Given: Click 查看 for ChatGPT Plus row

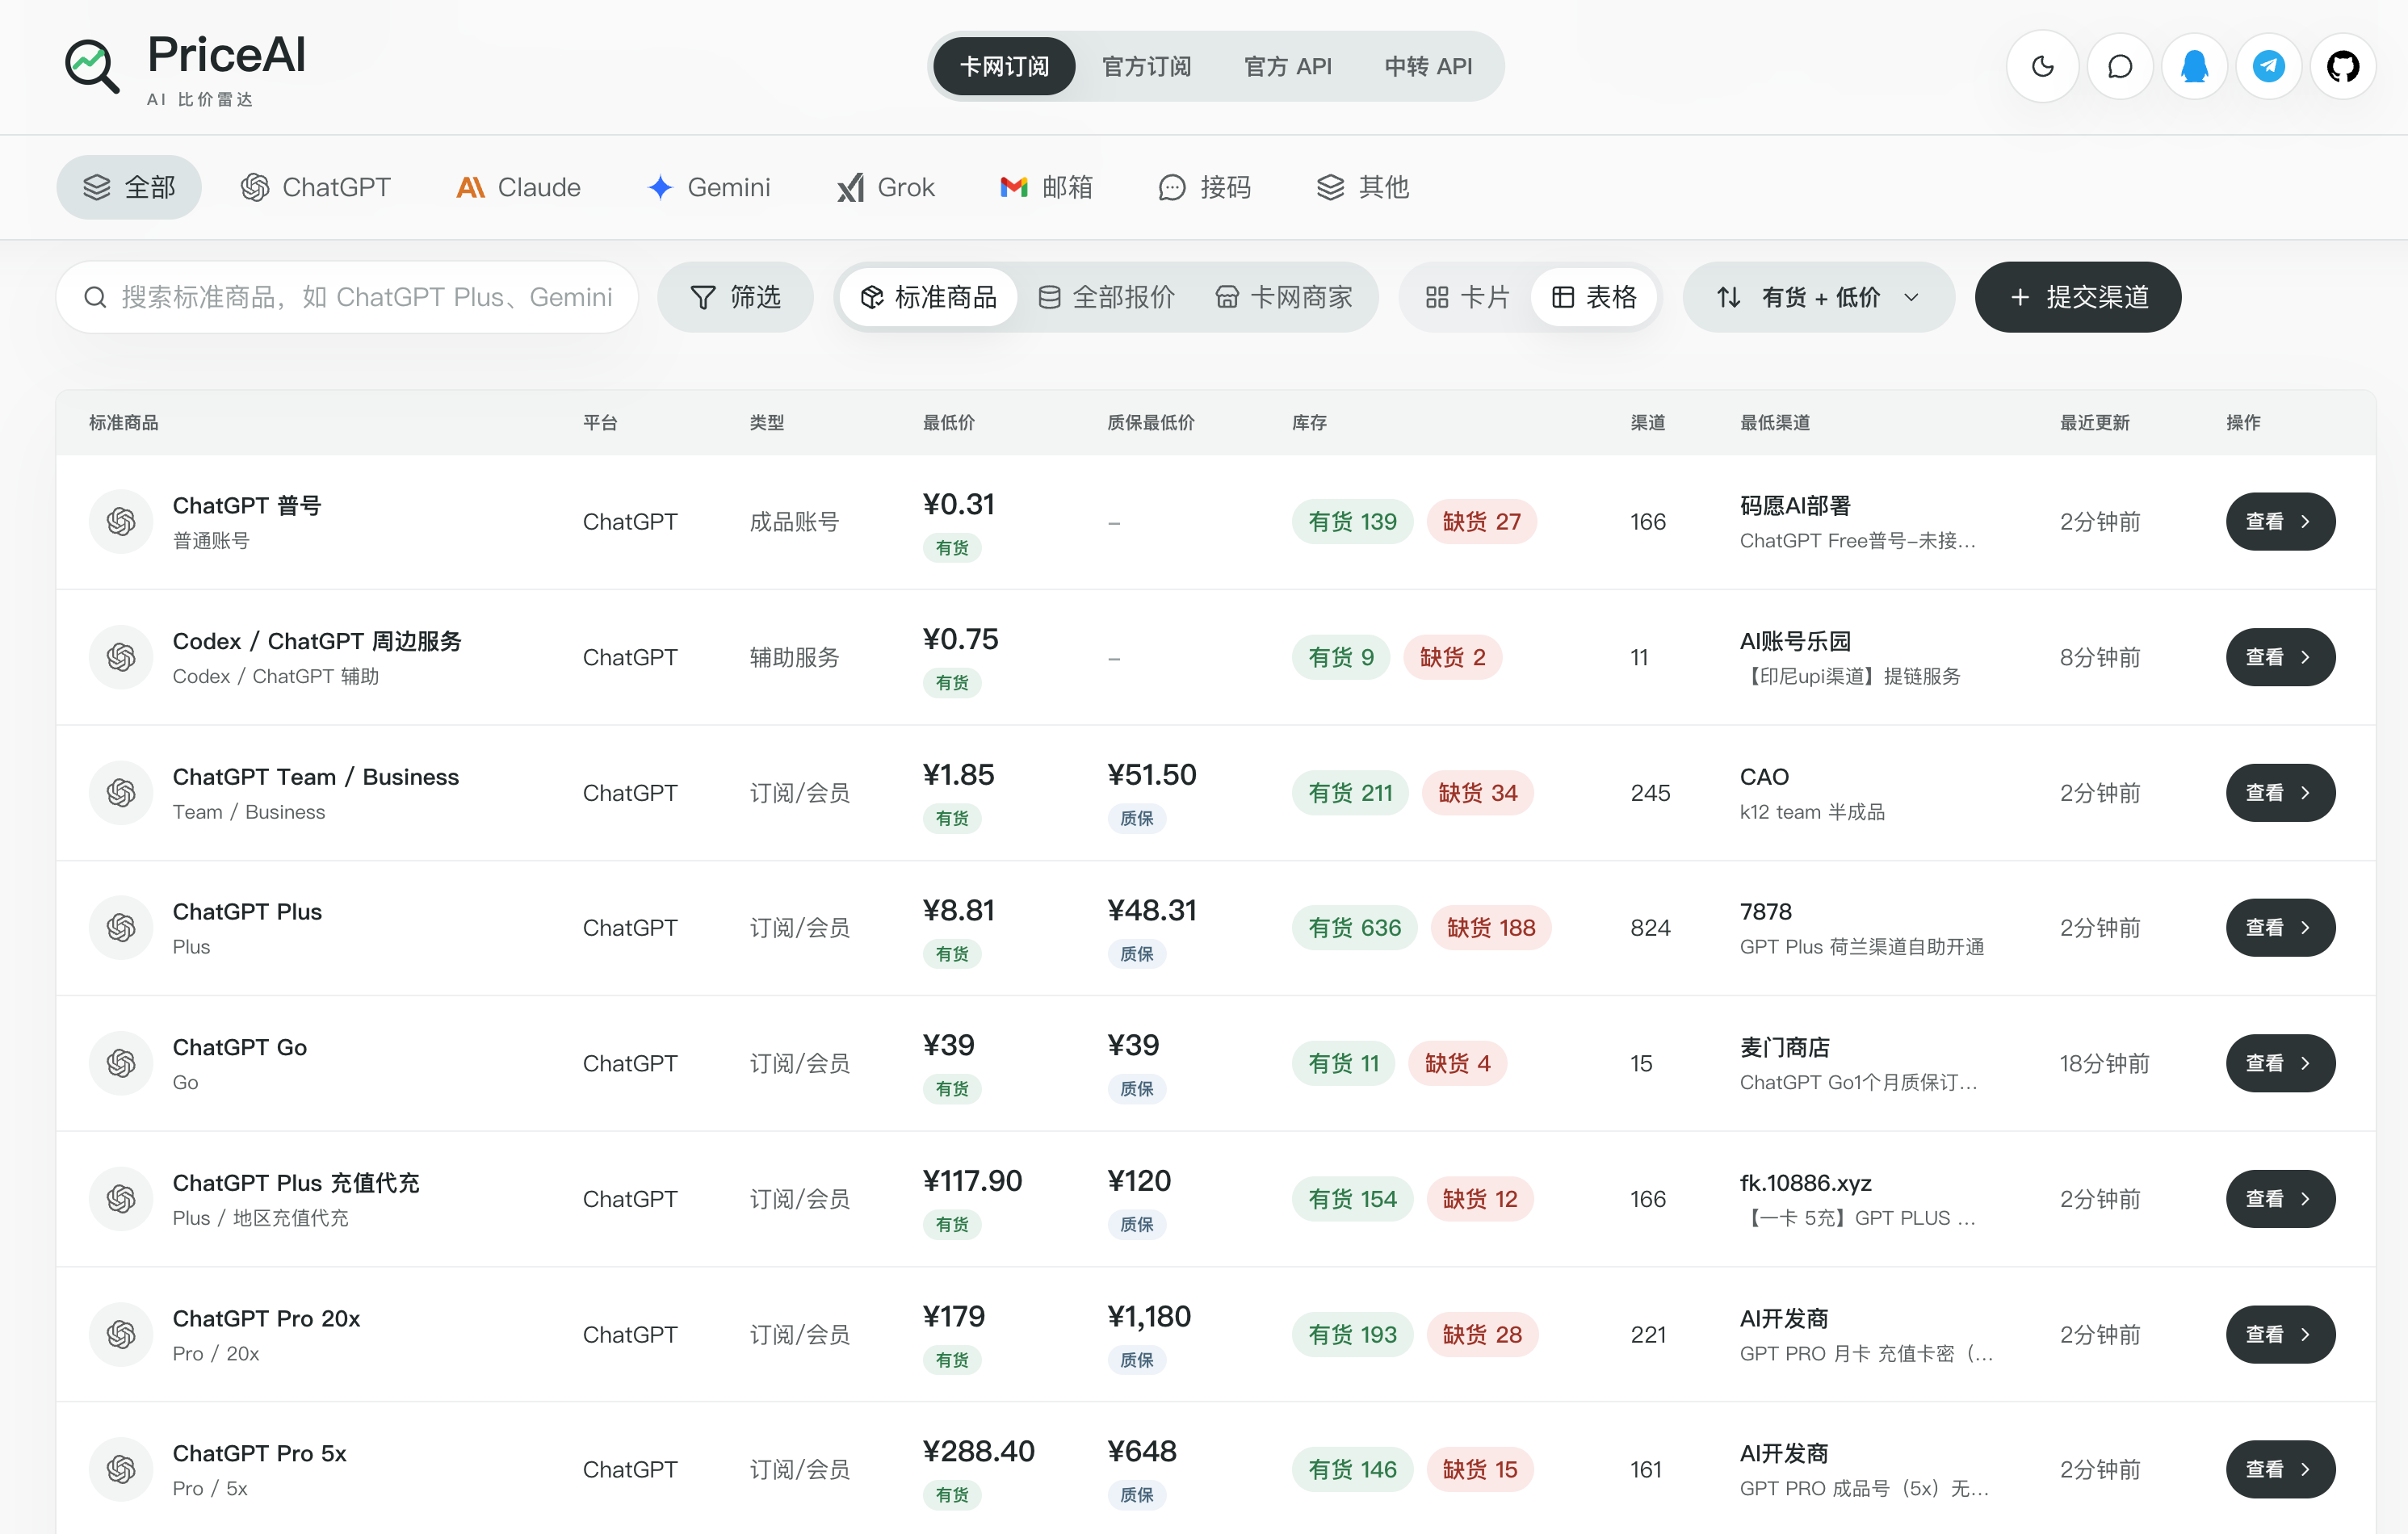Looking at the screenshot, I should [x=2280, y=928].
